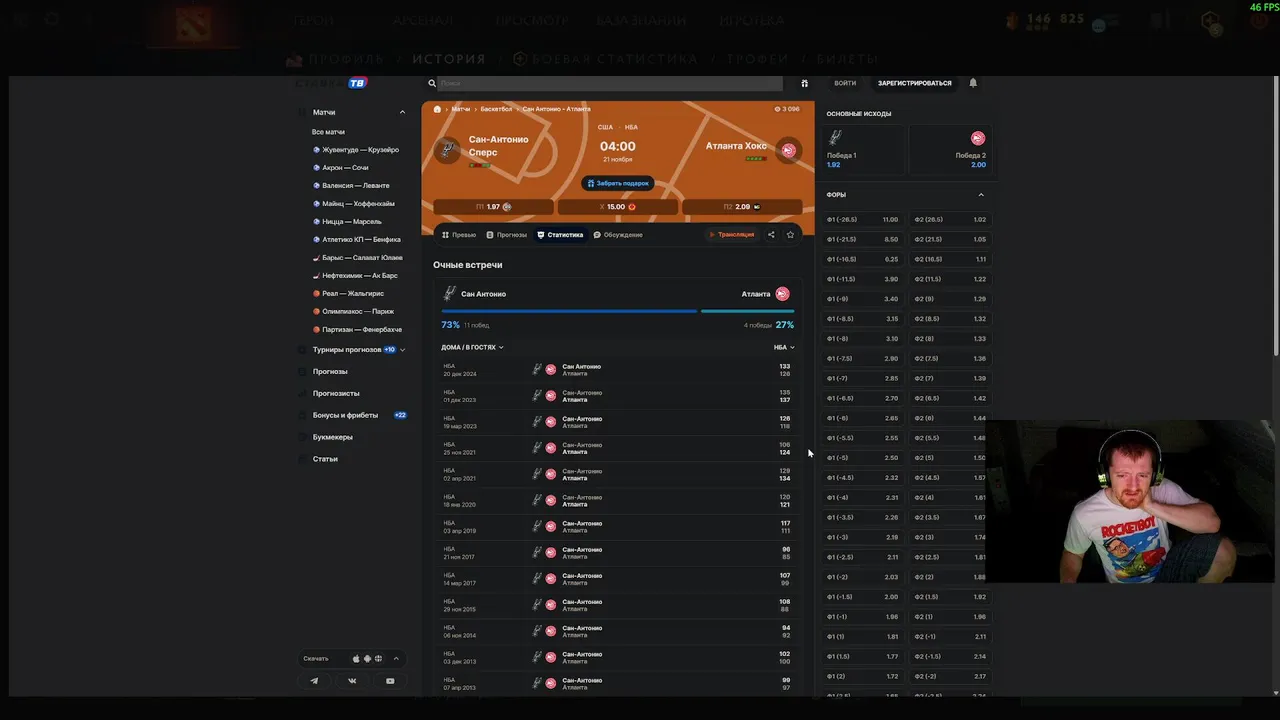Collapse the ФОРЫ odds section
1280x720 pixels.
point(980,195)
